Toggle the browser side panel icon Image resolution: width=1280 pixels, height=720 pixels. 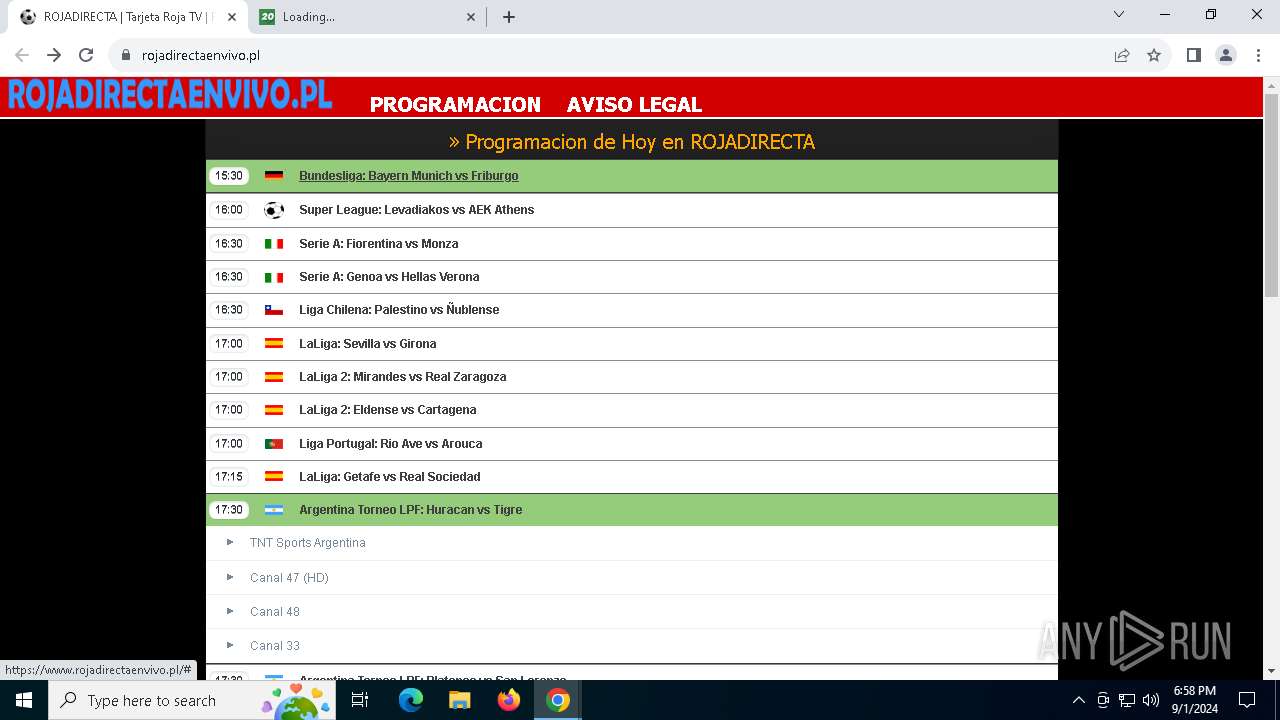pos(1193,55)
